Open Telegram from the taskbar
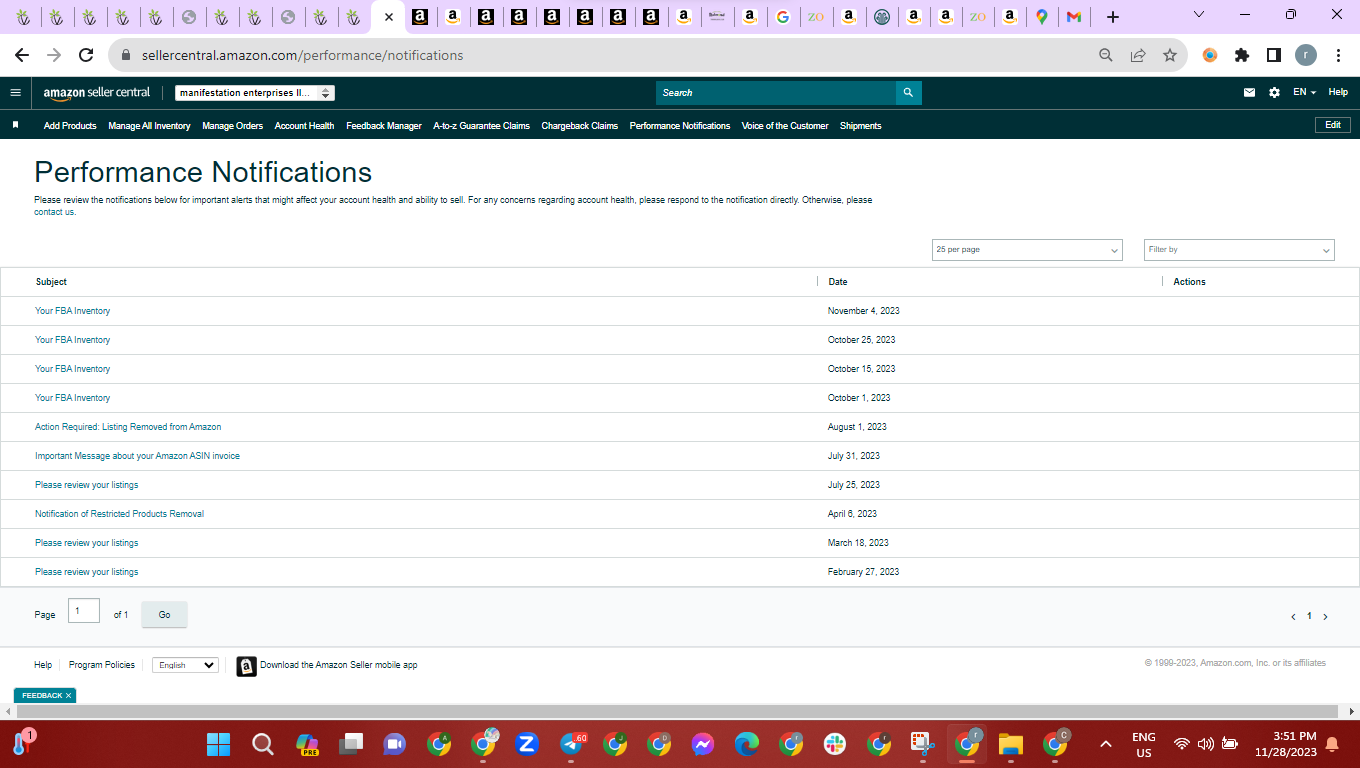Screen dimensions: 1360x768 click(x=572, y=744)
